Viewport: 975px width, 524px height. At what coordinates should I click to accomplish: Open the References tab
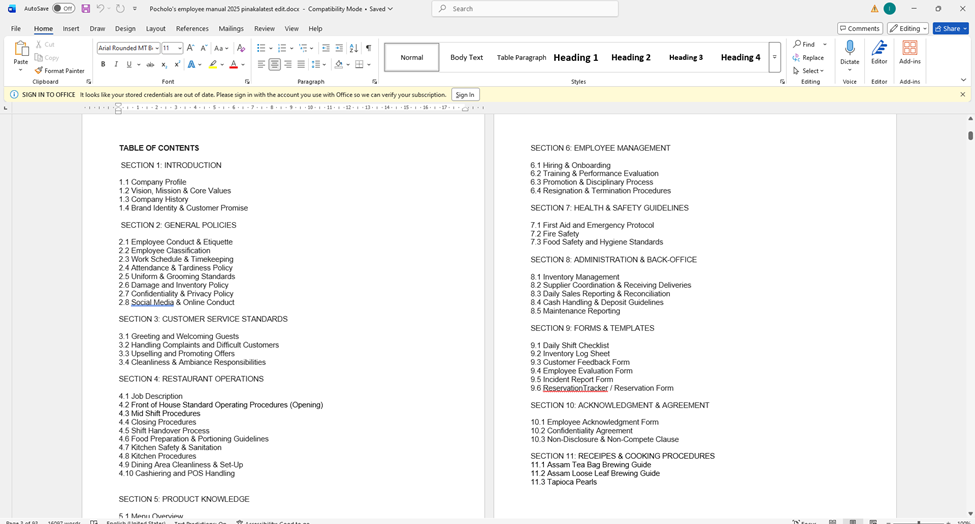[192, 29]
